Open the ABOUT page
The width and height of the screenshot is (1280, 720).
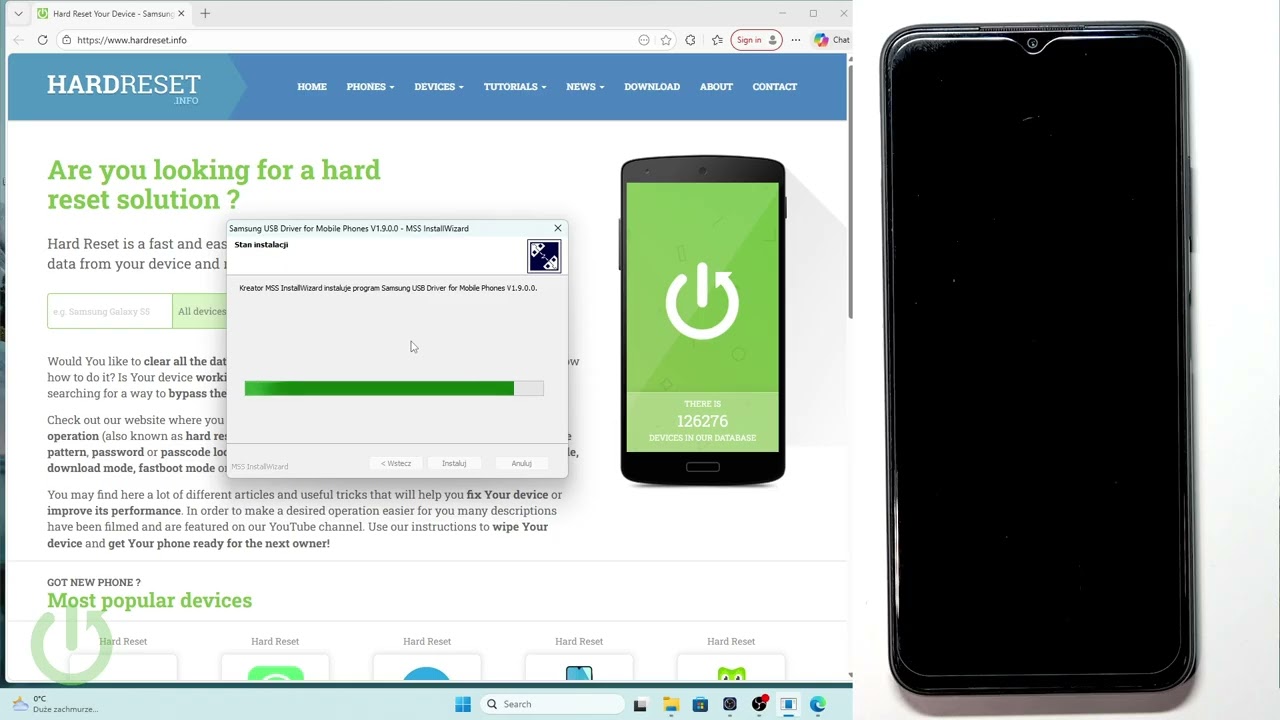(x=716, y=87)
